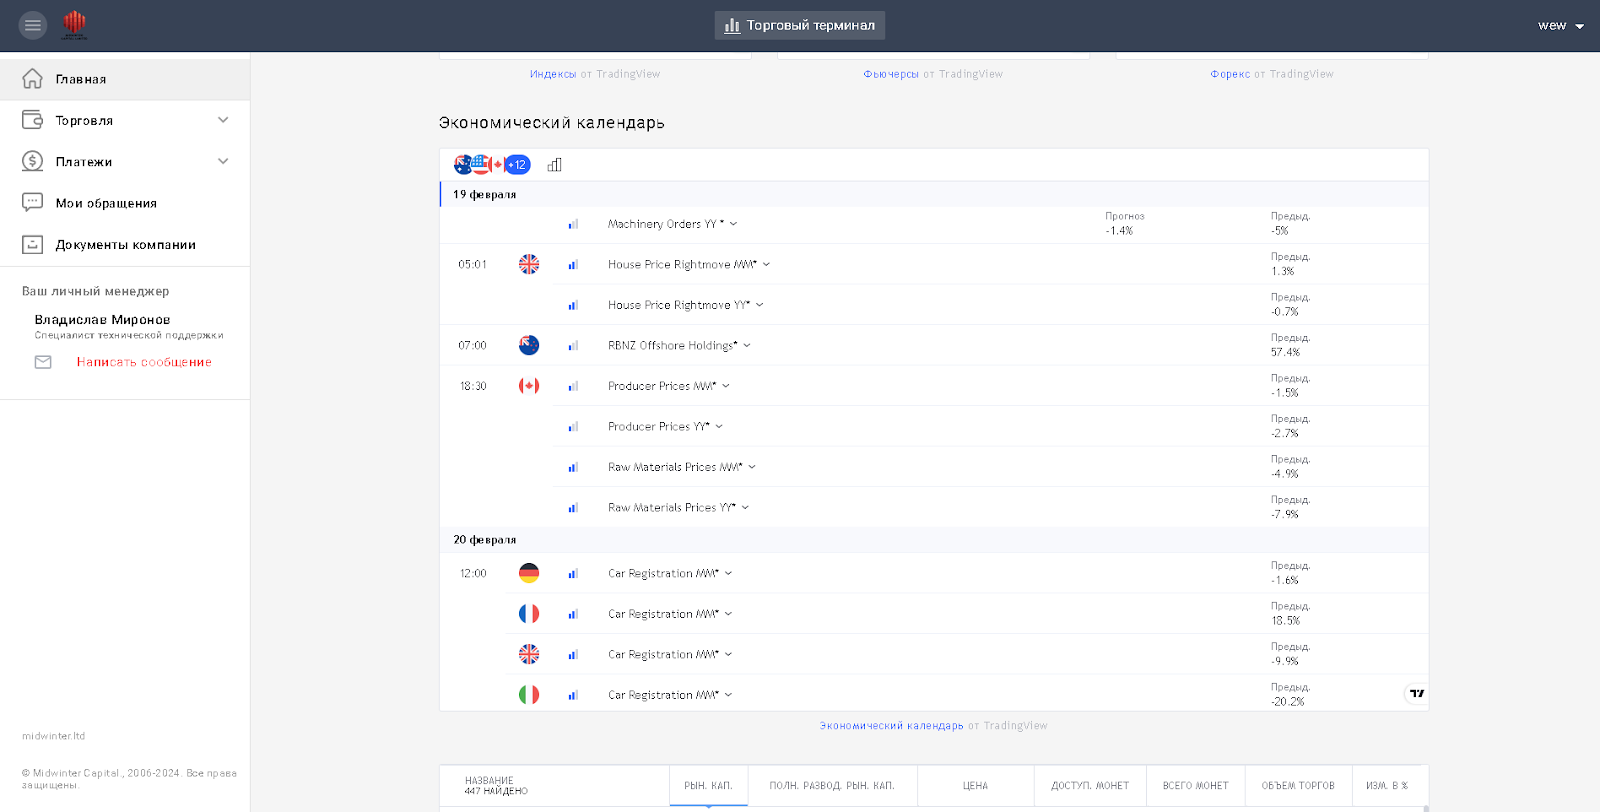Click the Germany flag at 12:00

(x=529, y=573)
